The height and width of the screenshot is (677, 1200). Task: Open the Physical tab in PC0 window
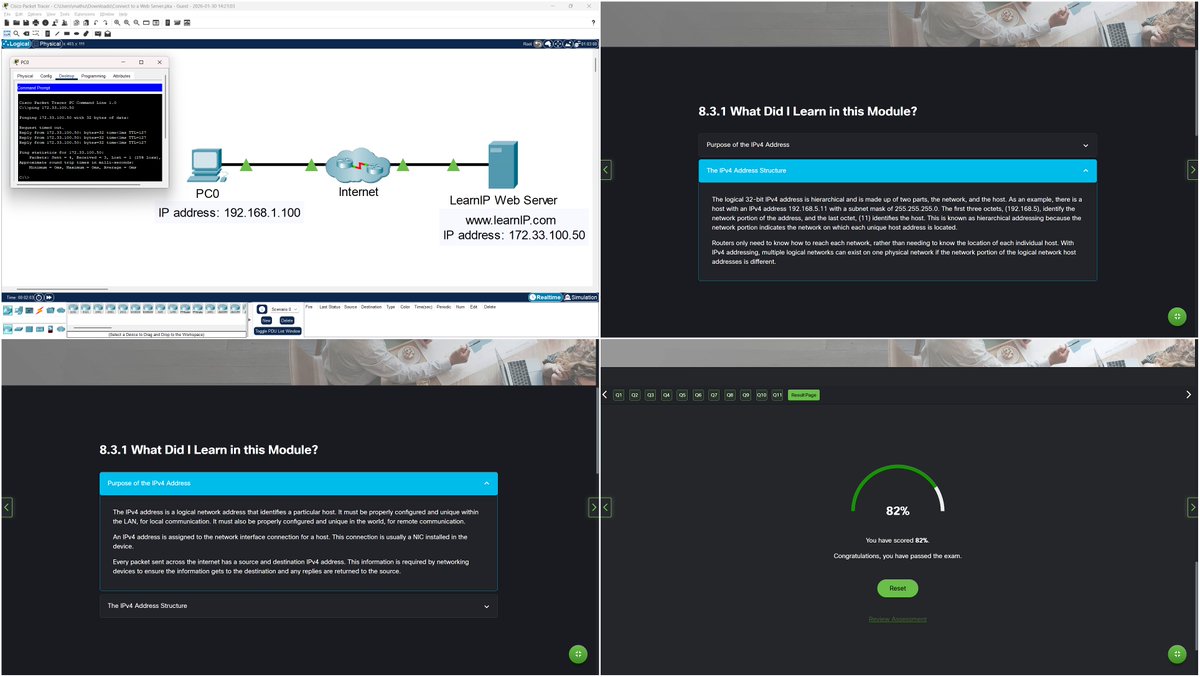[25, 76]
